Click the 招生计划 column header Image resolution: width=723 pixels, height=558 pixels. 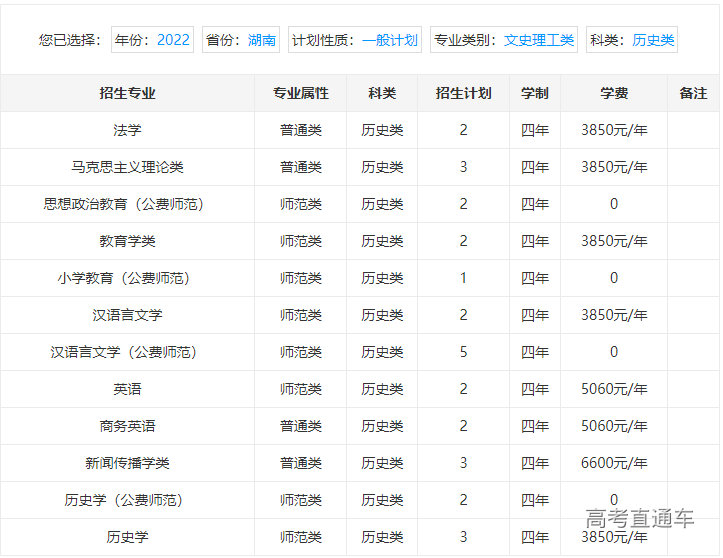coord(463,93)
